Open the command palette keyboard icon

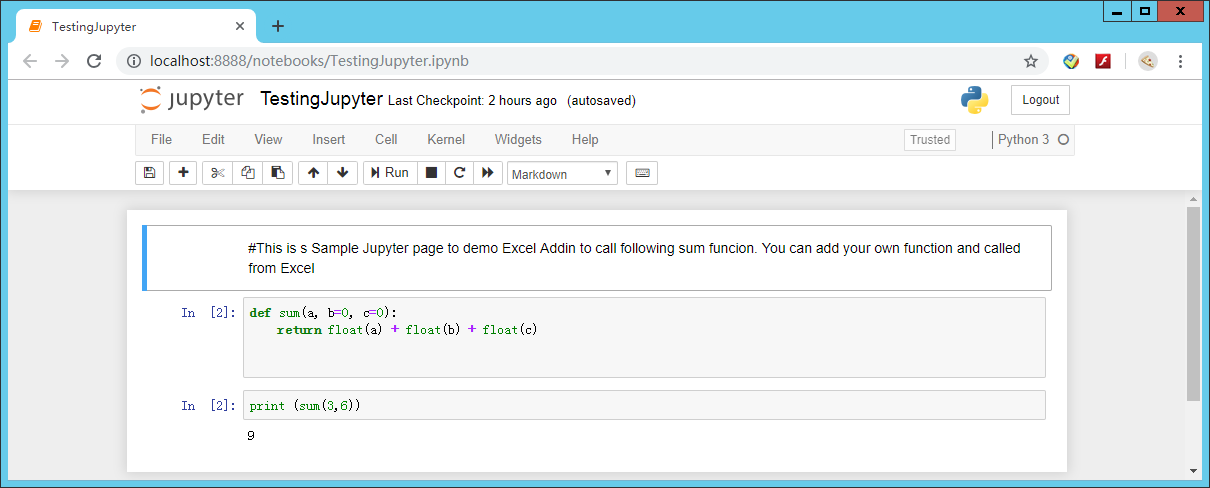click(642, 173)
